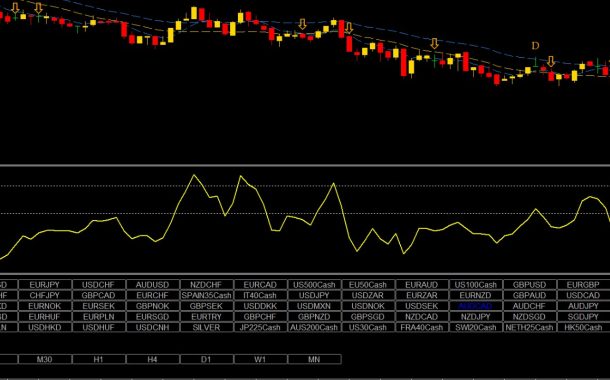Select the highlighted AUDCAD symbol button
Screen dimensions: 610x380
[x=476, y=306]
